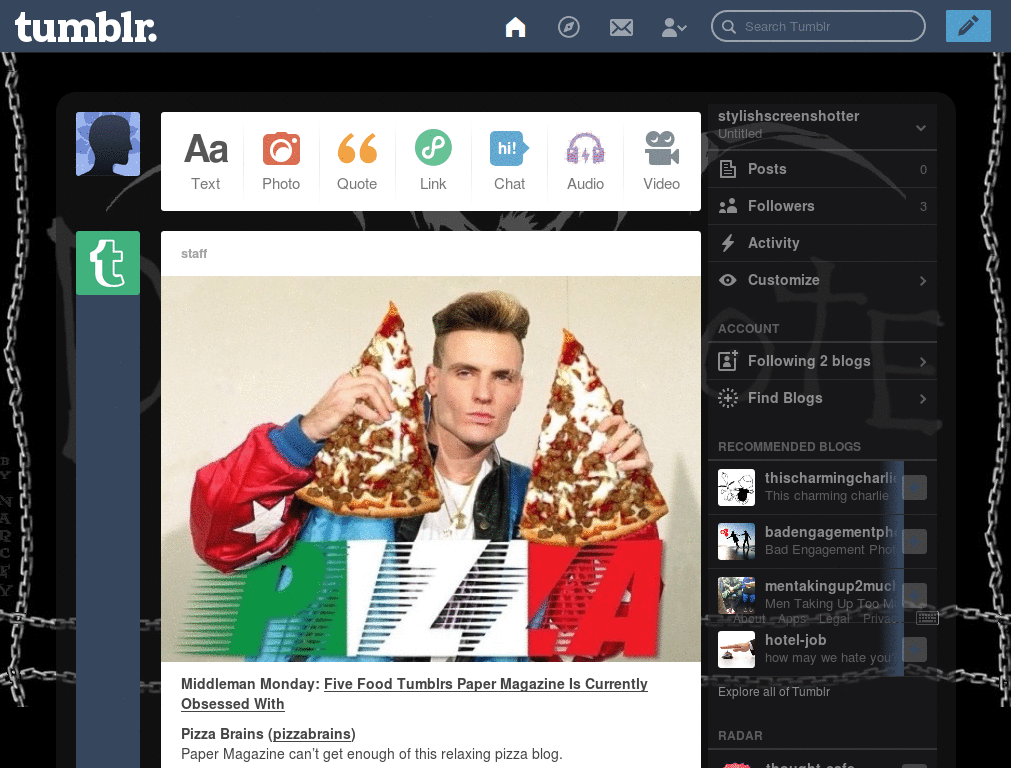
Task: Open Following 2 blogs
Action: pyautogui.click(x=822, y=361)
